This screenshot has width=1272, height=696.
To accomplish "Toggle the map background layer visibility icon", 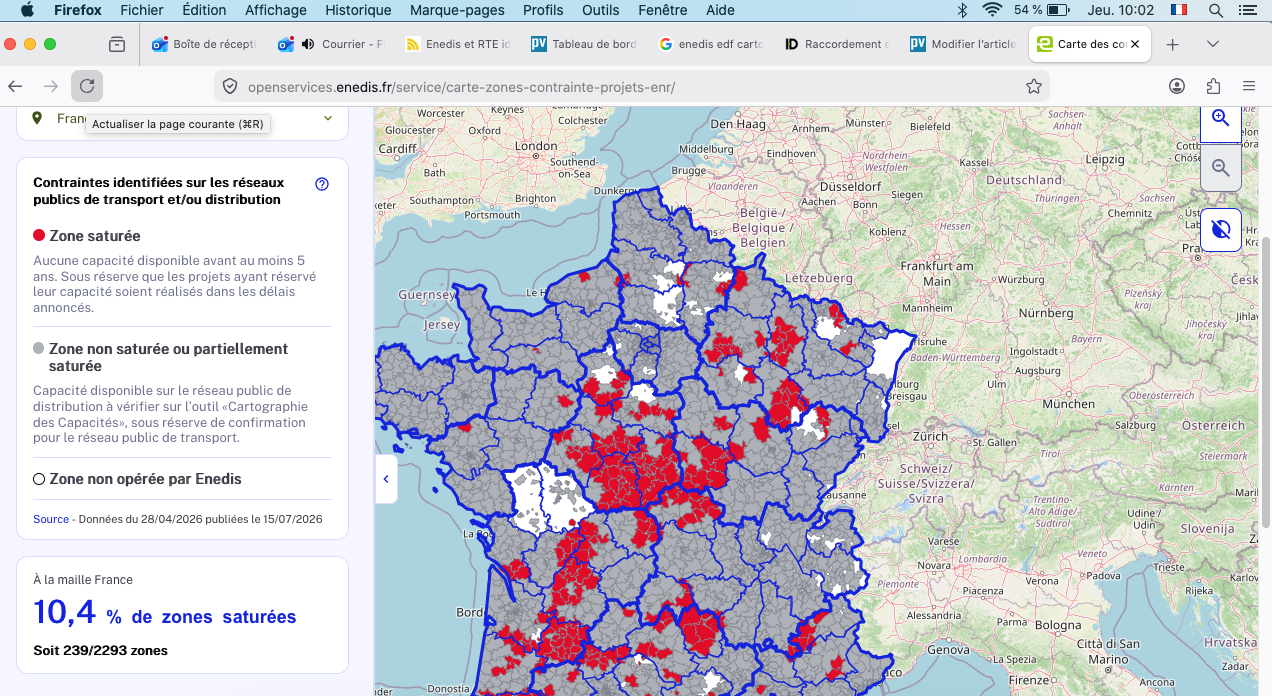I will (1220, 230).
